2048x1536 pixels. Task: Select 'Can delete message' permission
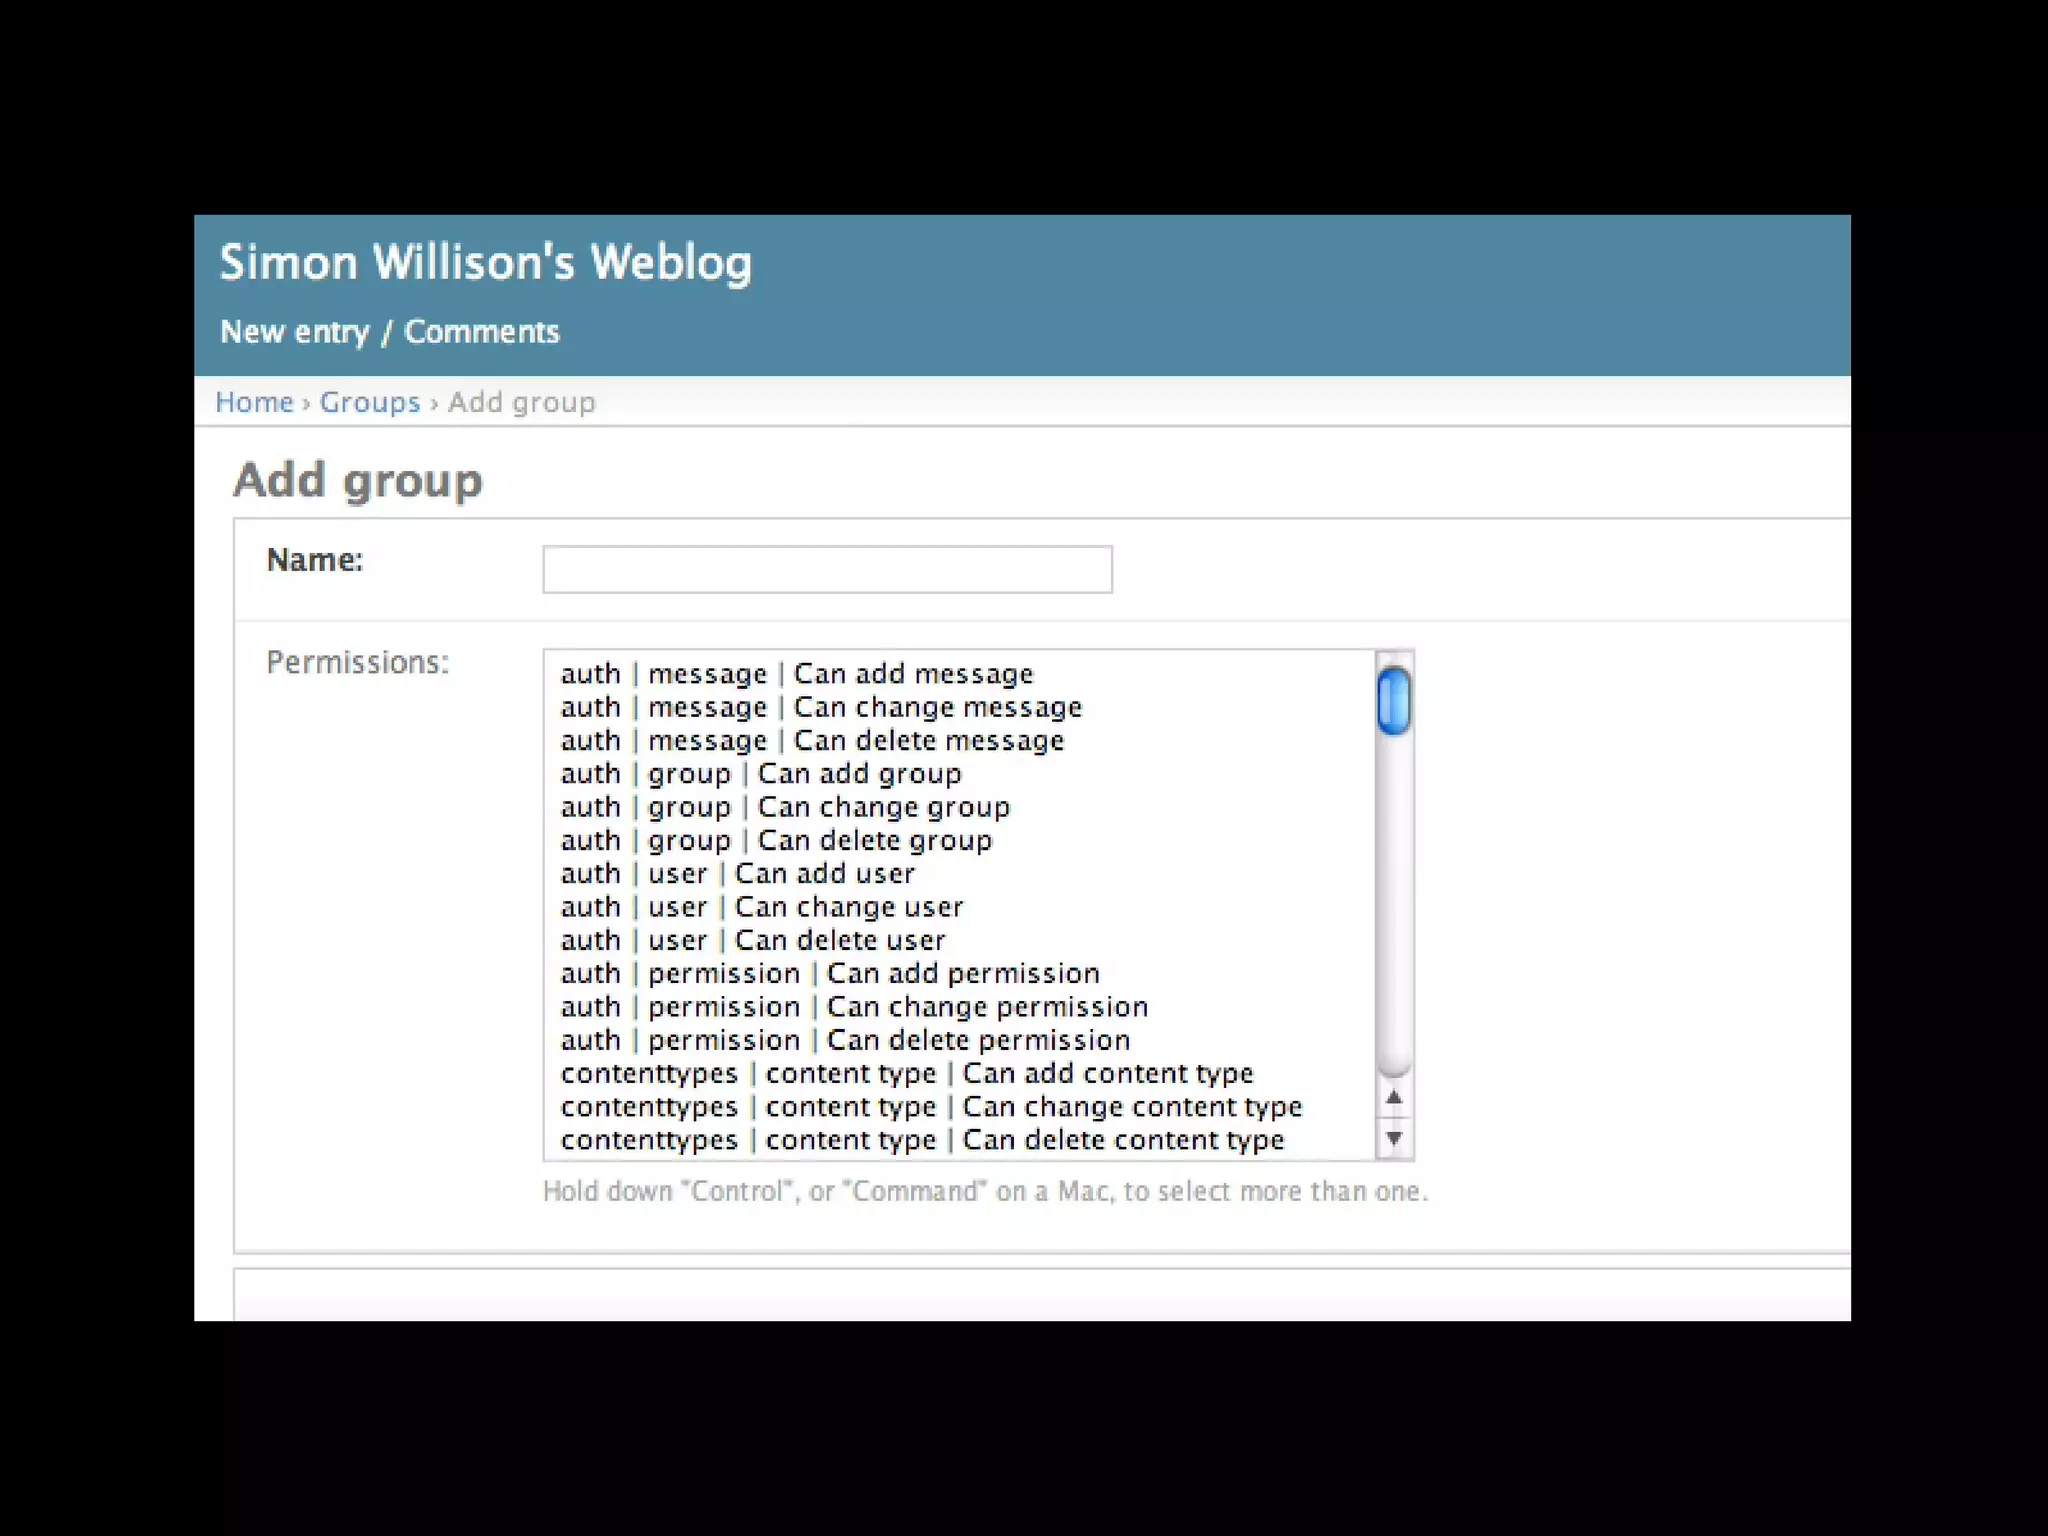[812, 741]
